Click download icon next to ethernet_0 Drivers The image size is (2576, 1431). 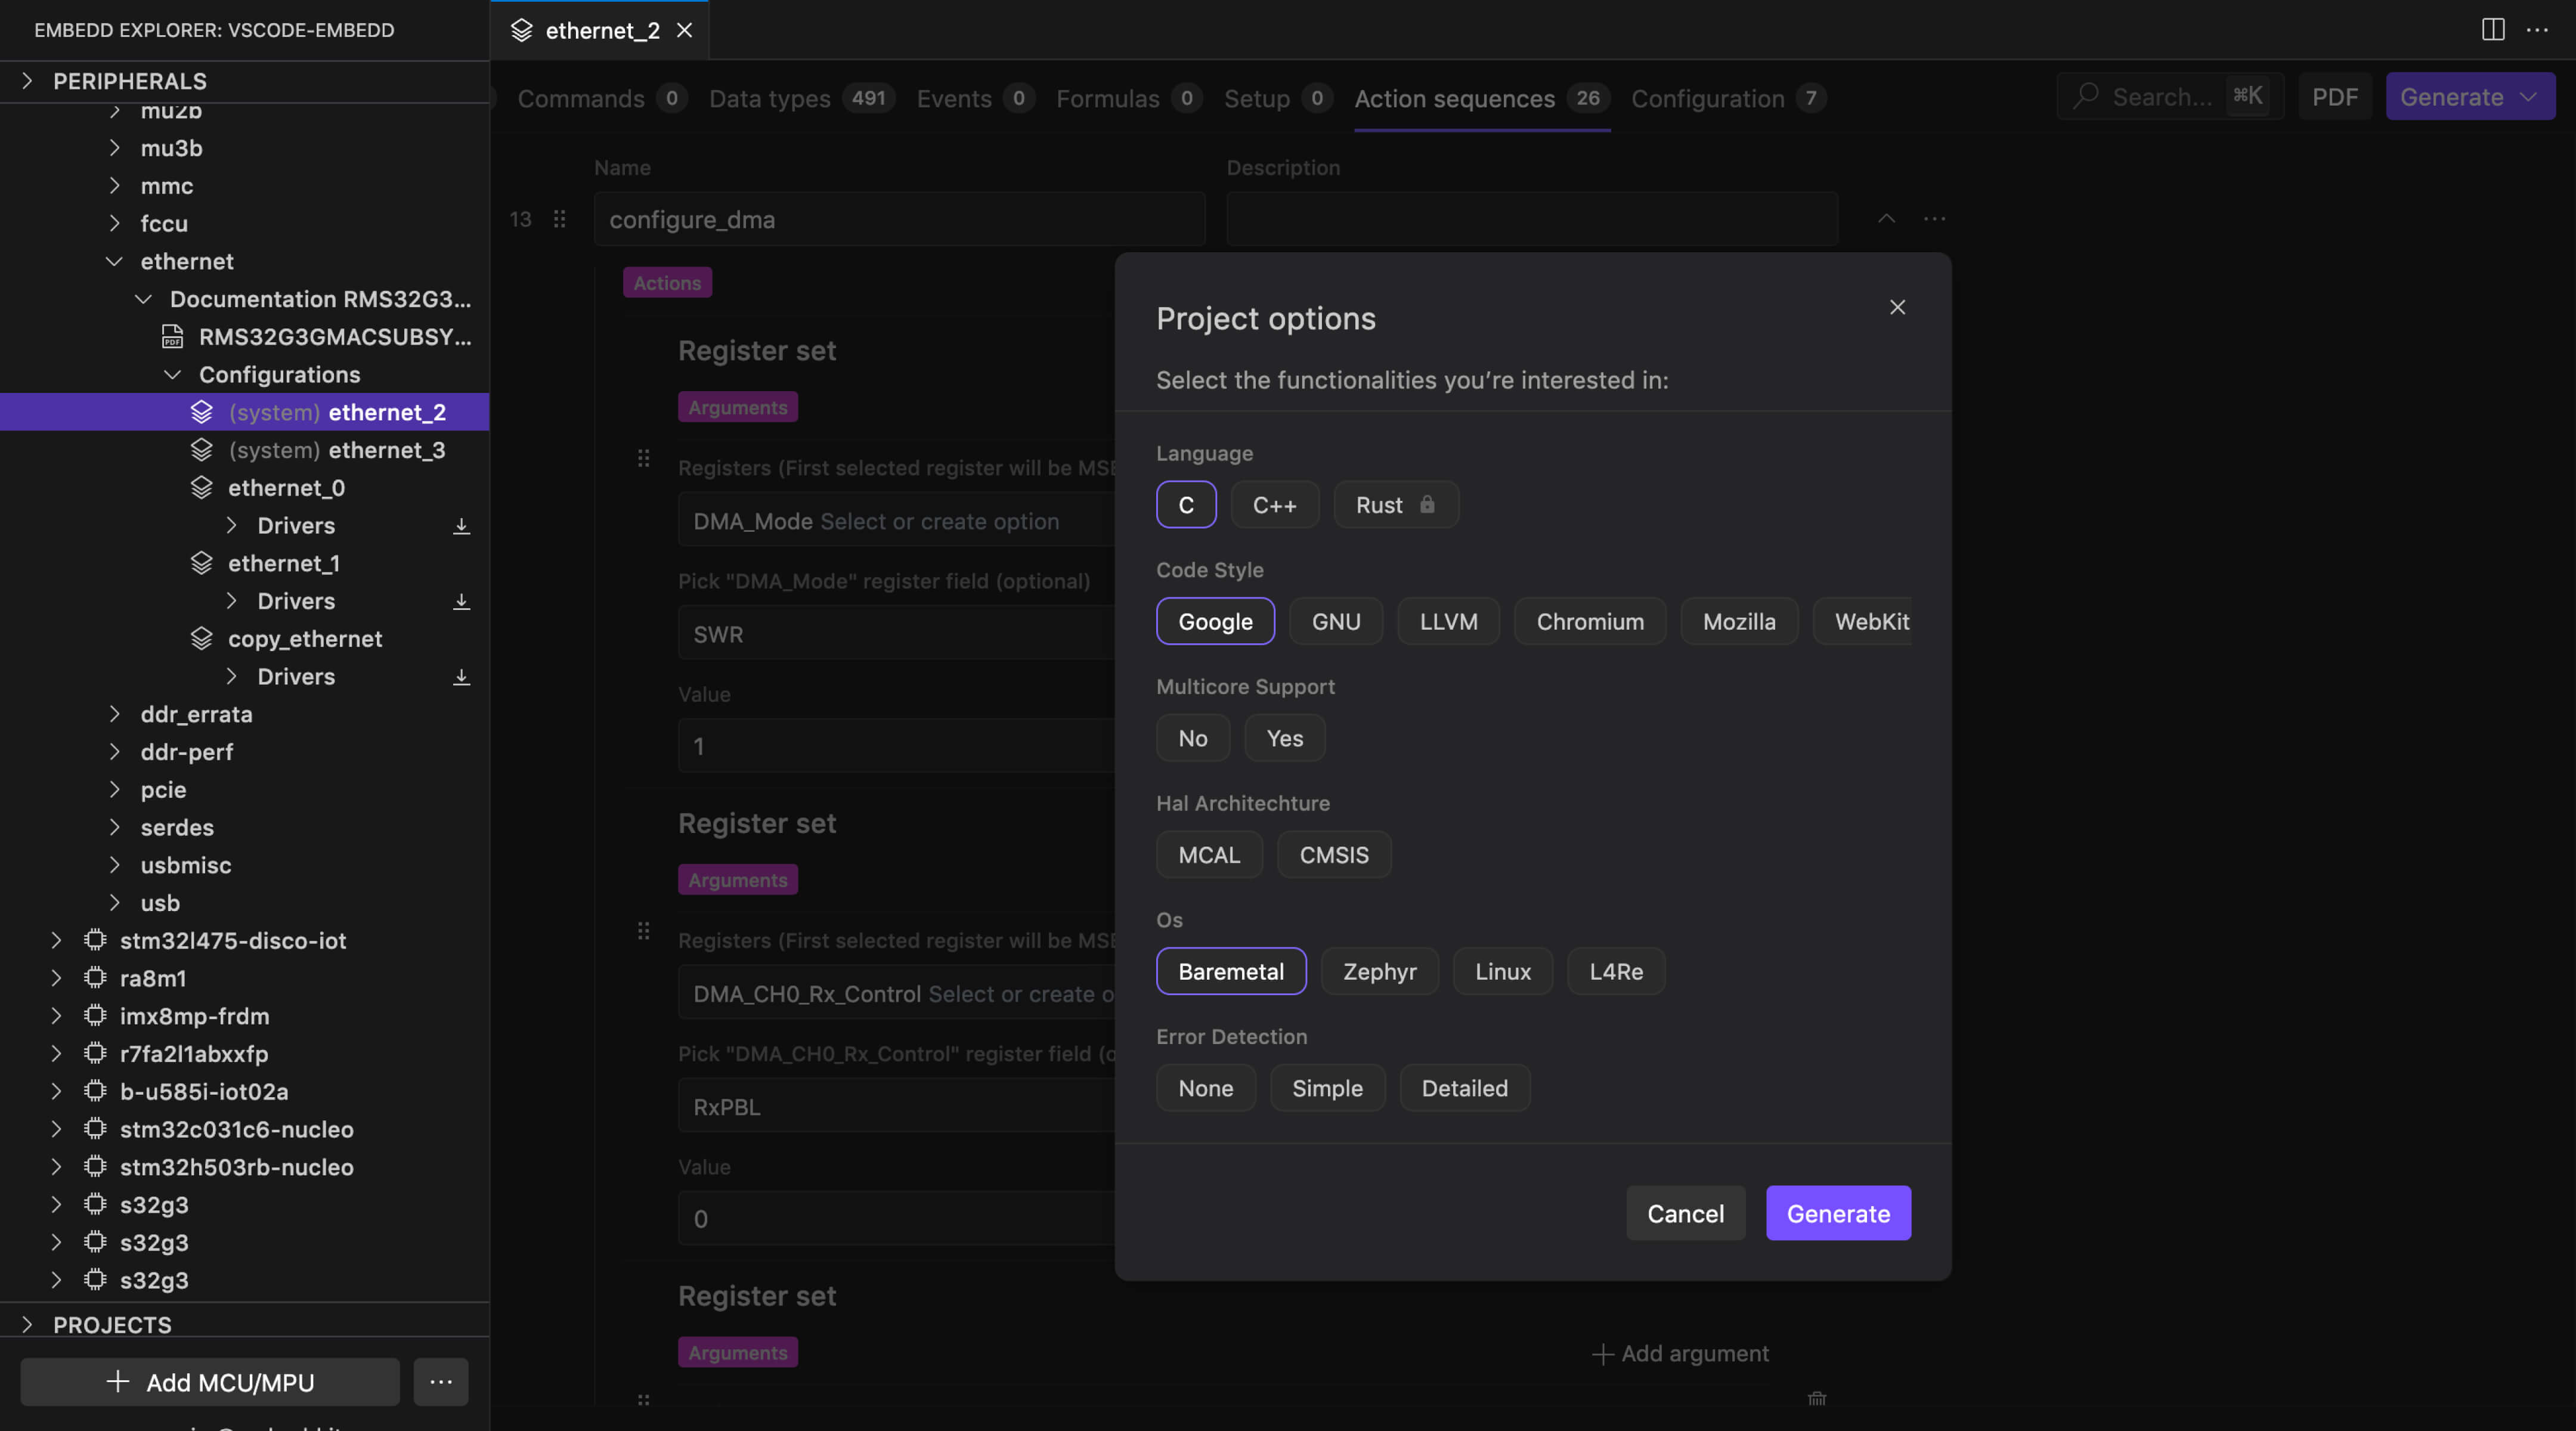coord(461,526)
